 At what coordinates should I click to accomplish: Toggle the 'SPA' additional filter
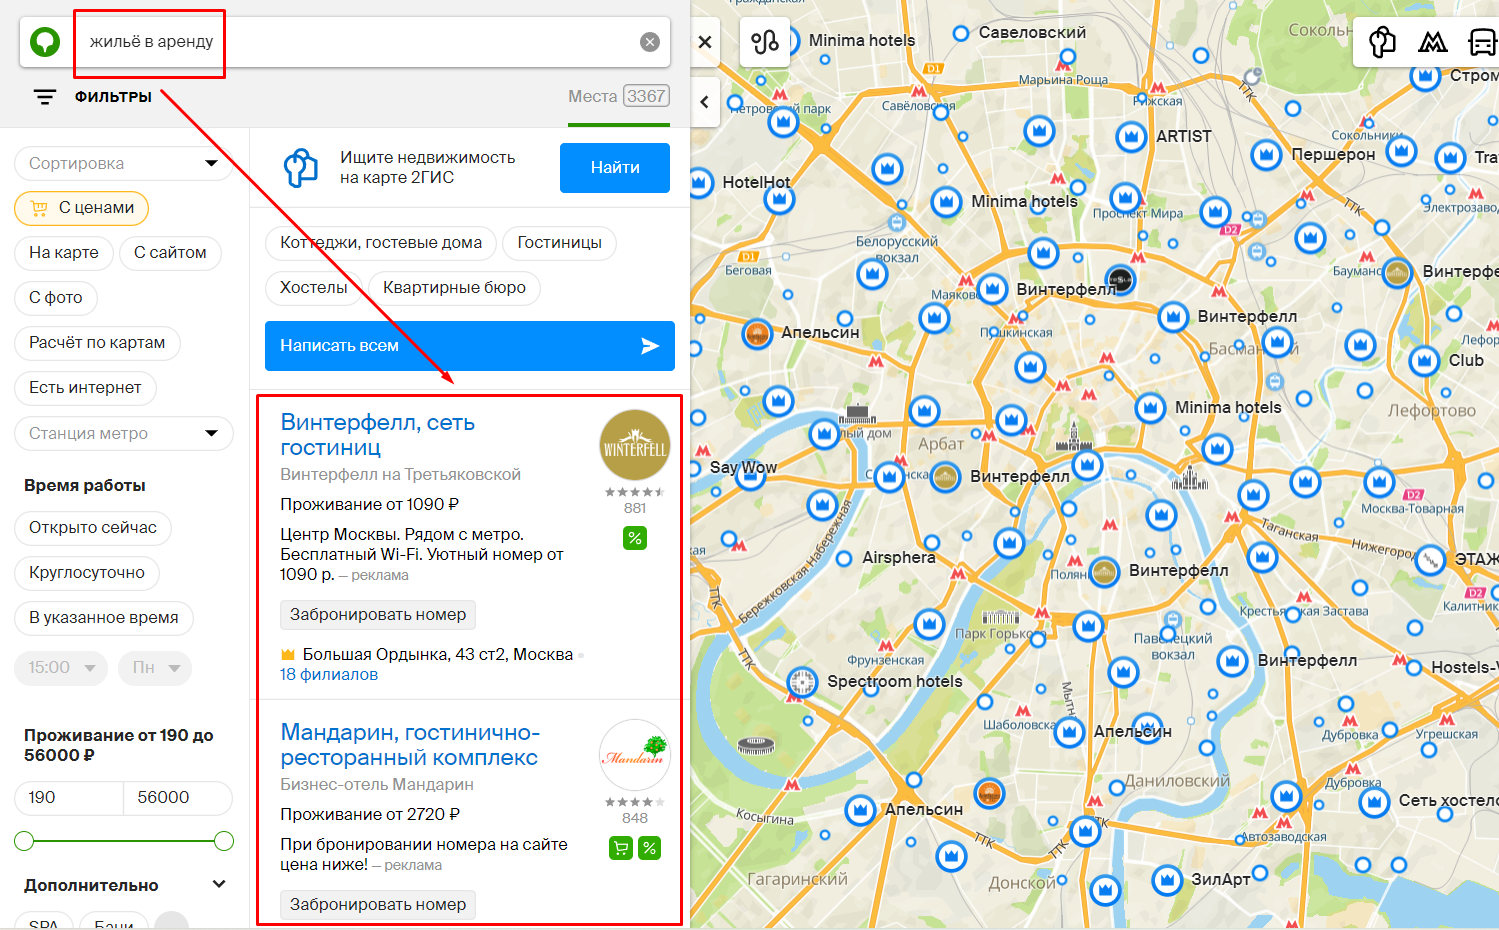[43, 921]
